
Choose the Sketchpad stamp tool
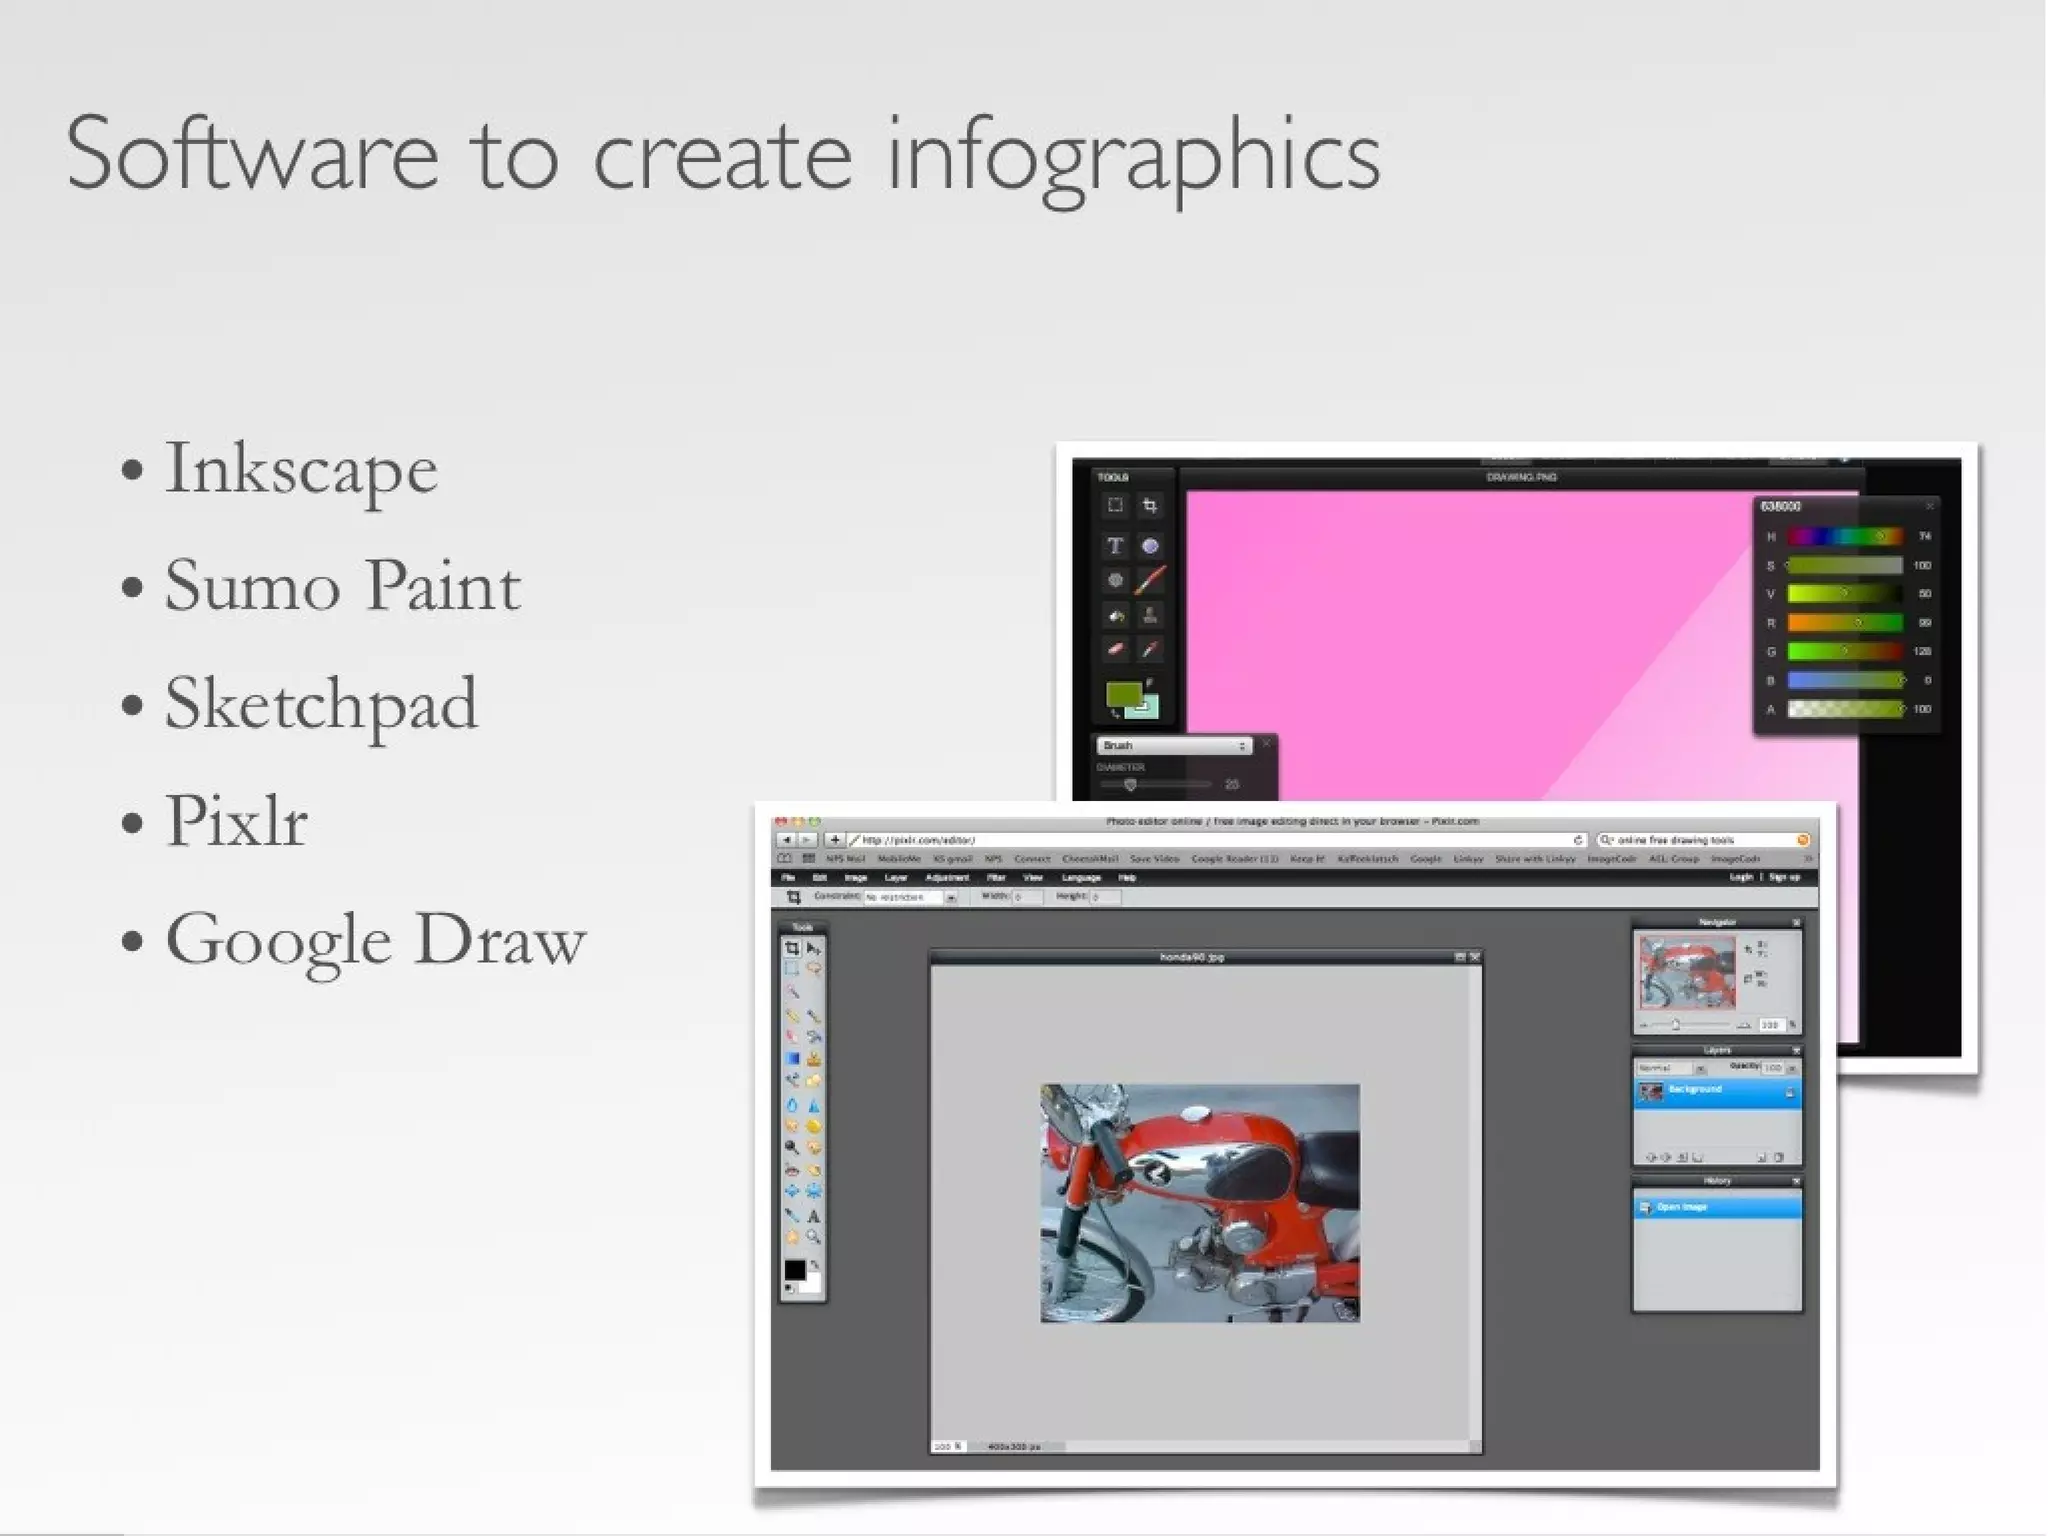point(1150,615)
